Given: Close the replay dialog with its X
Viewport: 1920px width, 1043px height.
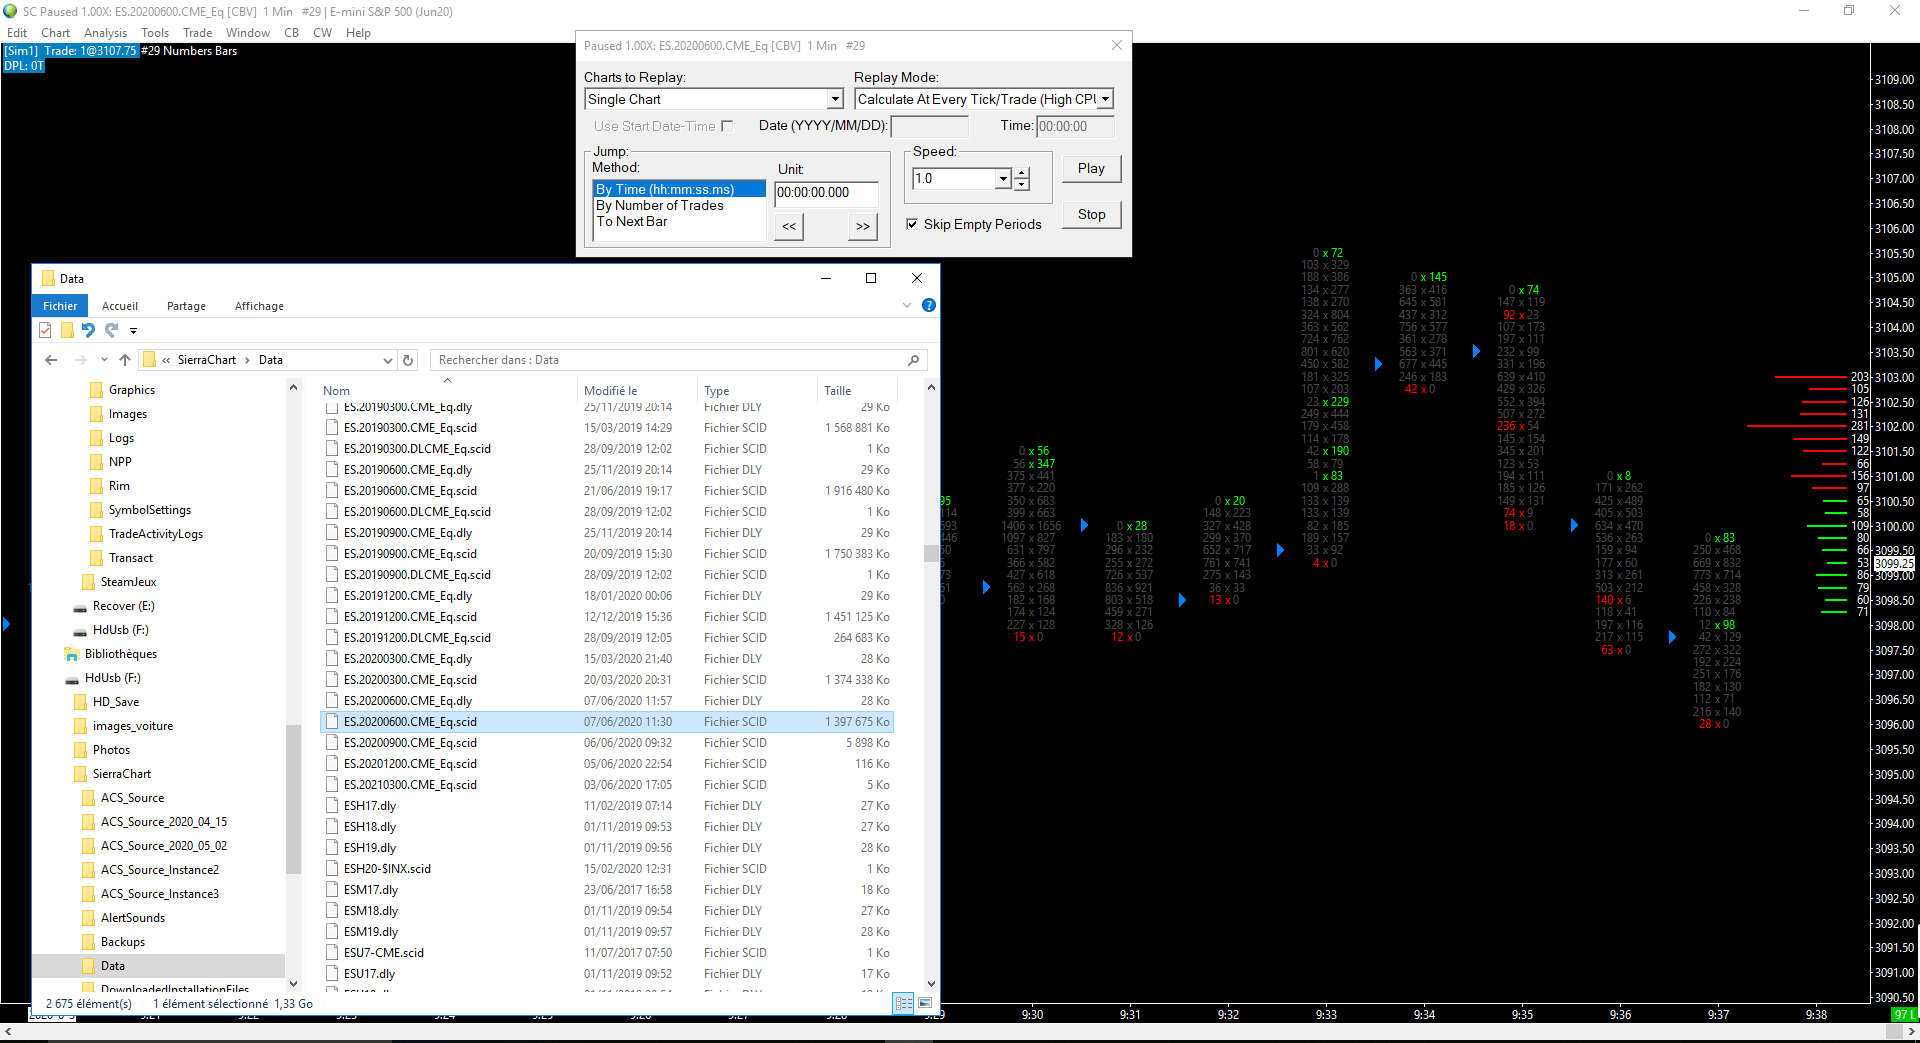Looking at the screenshot, I should (1117, 45).
